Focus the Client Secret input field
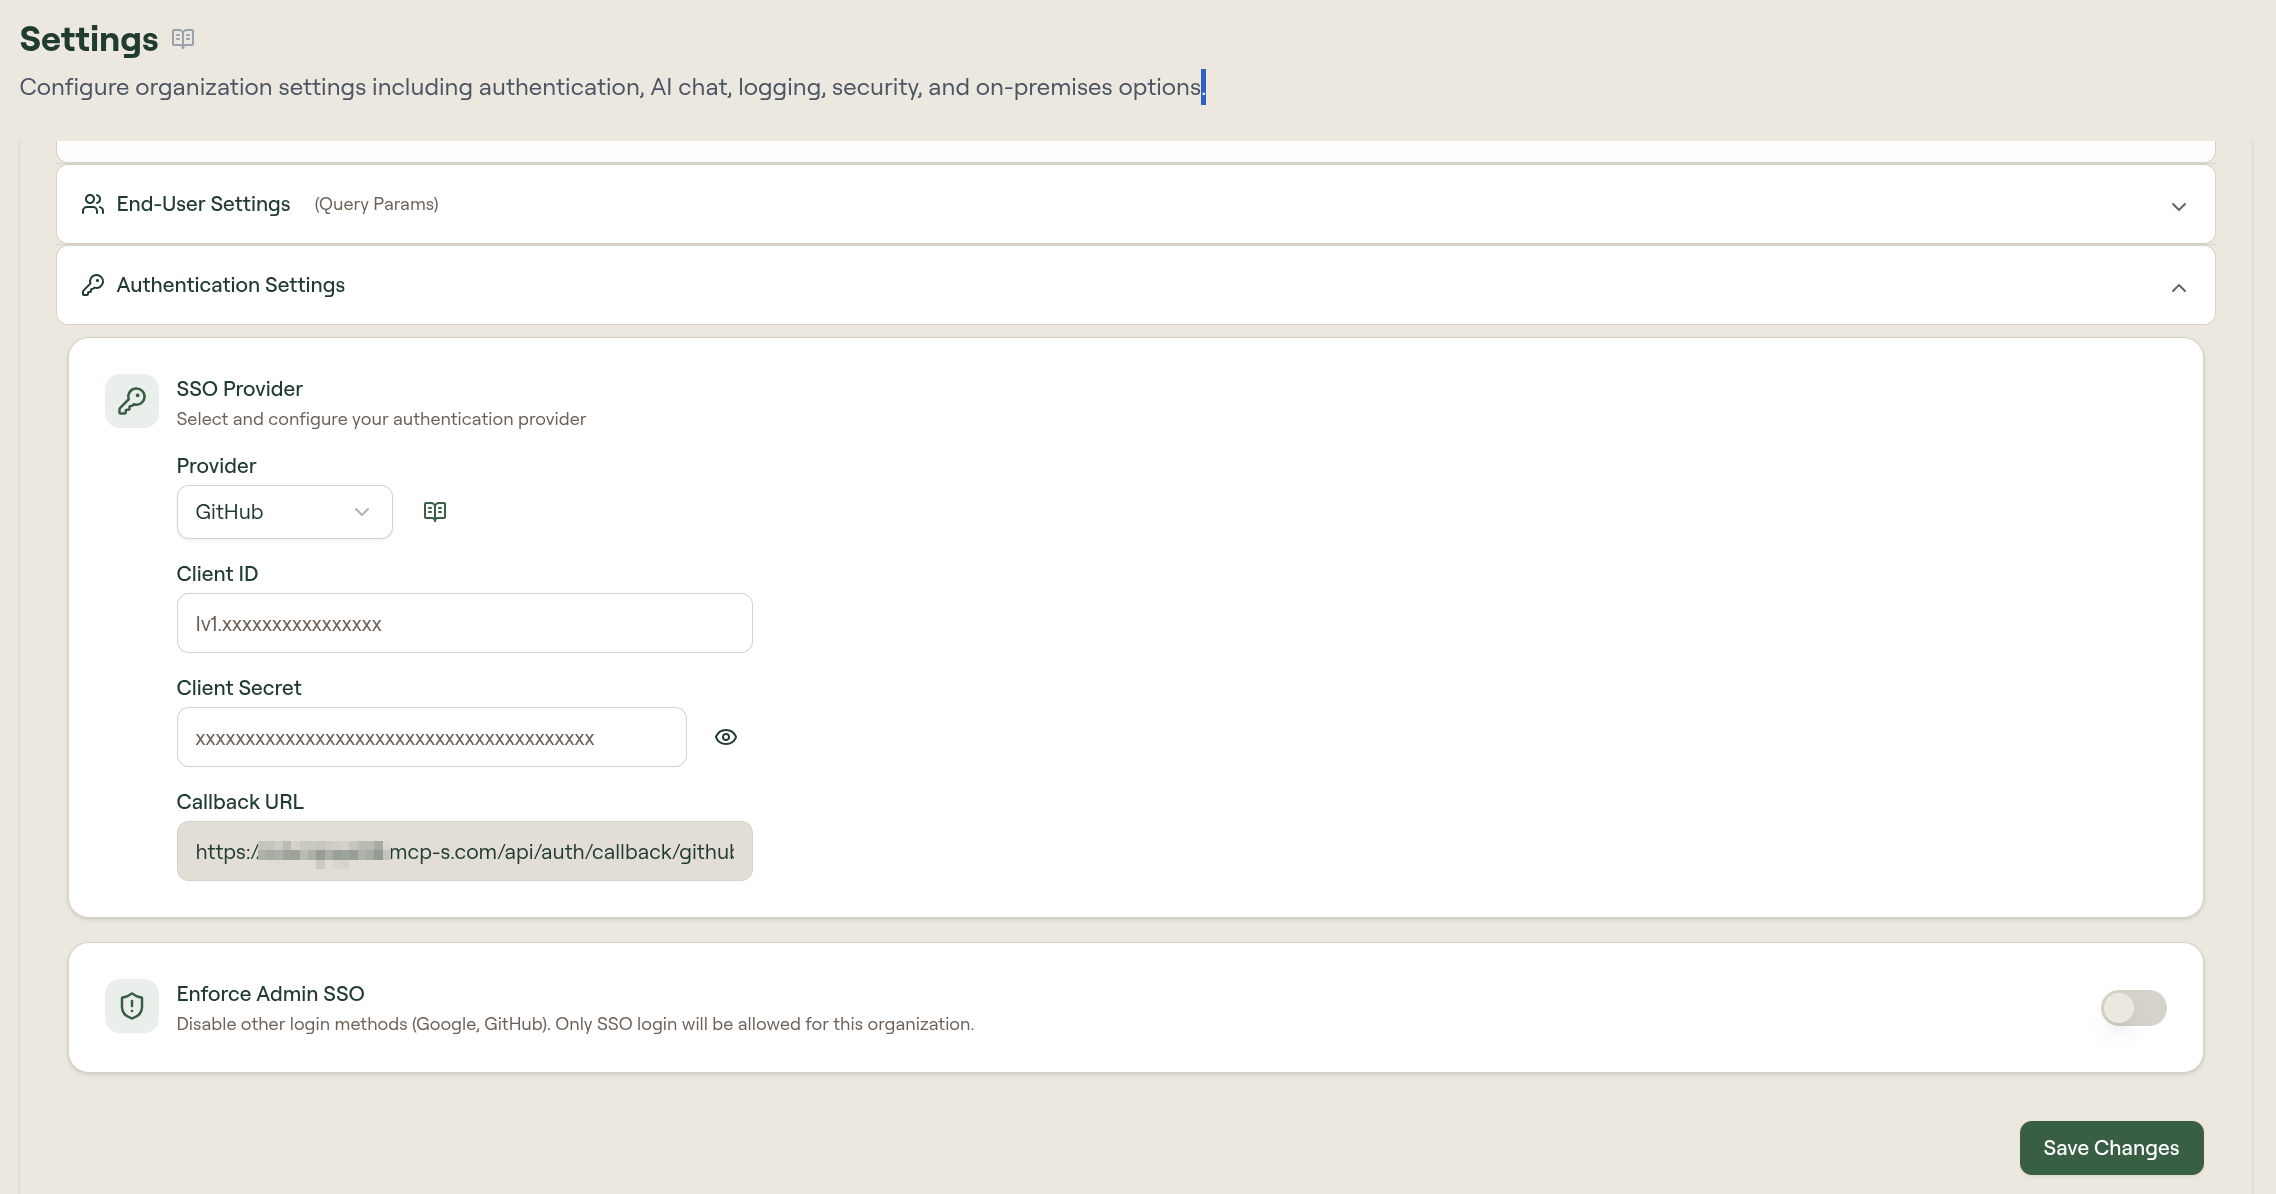 tap(432, 737)
